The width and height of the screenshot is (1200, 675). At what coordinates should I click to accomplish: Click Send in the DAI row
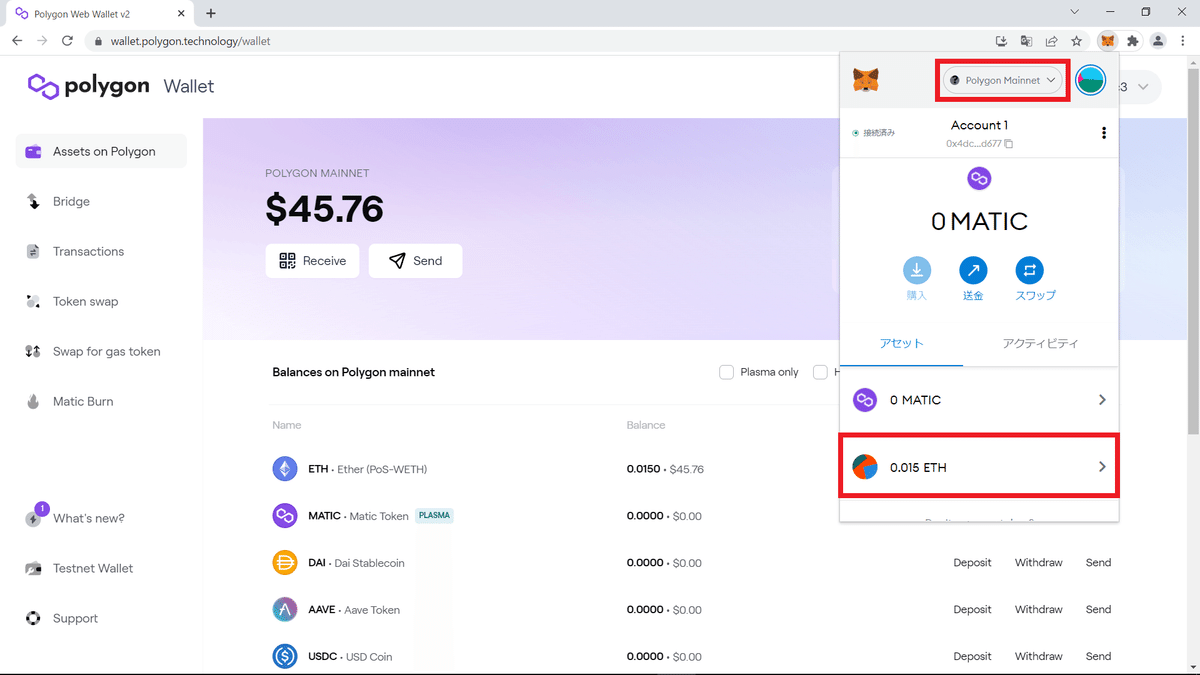point(1098,562)
